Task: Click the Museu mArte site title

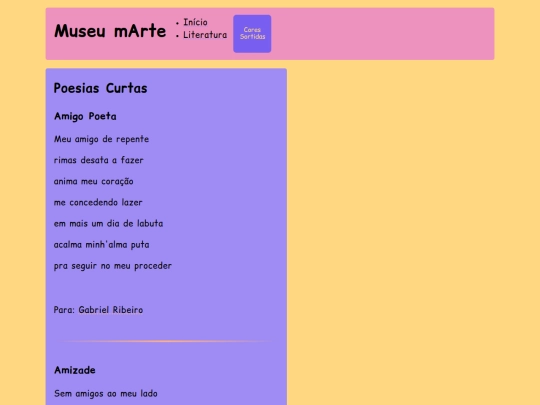Action: (110, 31)
